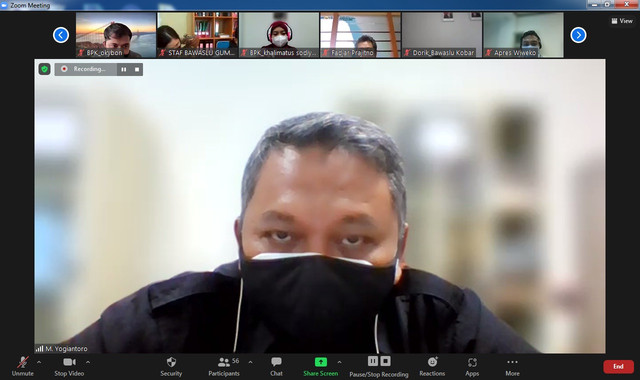
Task: Select Apres Wiweko video thumbnail
Action: (524, 35)
